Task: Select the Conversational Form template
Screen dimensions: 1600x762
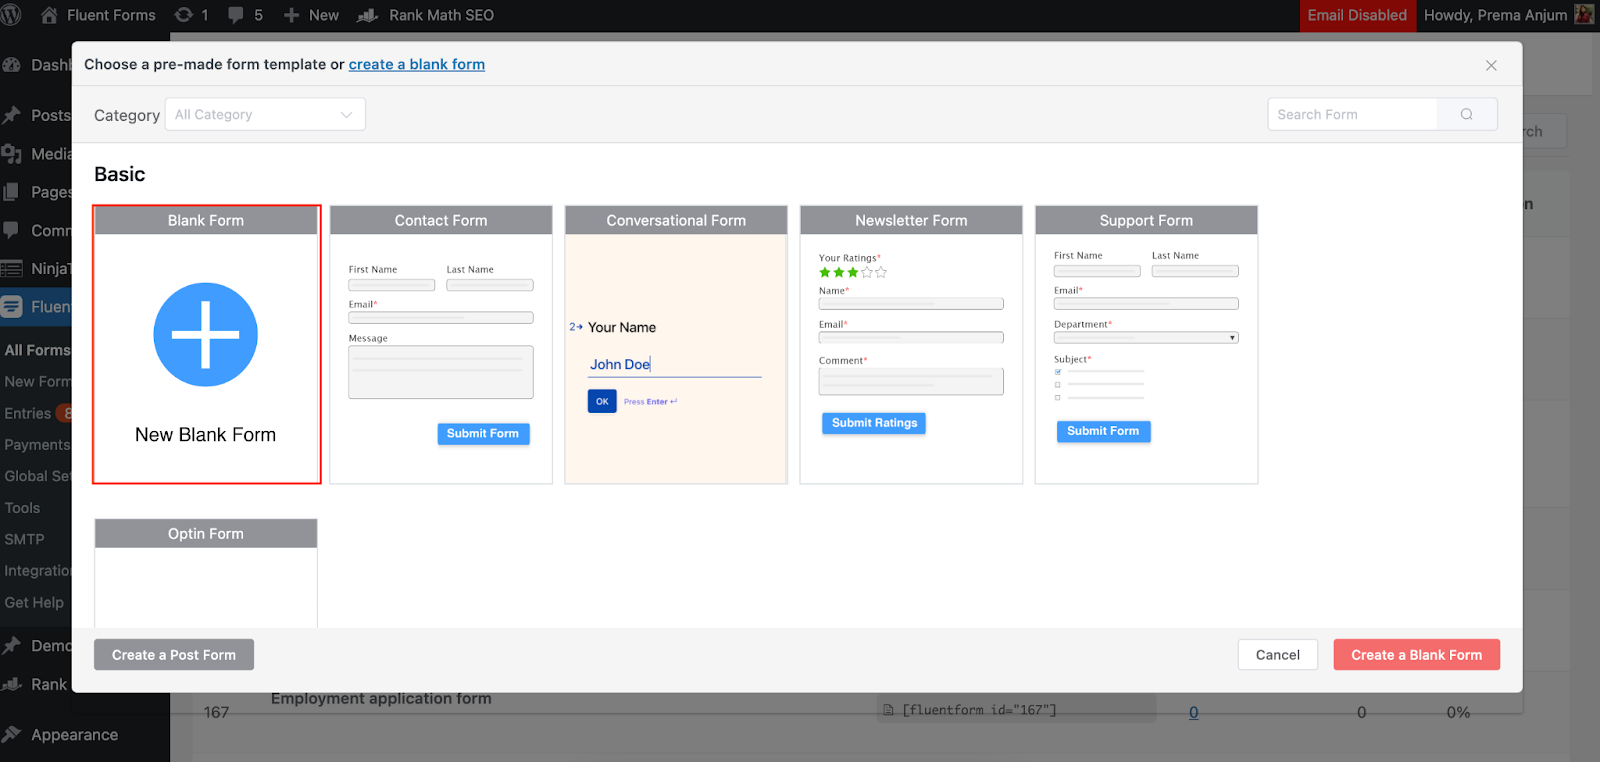Action: point(676,345)
